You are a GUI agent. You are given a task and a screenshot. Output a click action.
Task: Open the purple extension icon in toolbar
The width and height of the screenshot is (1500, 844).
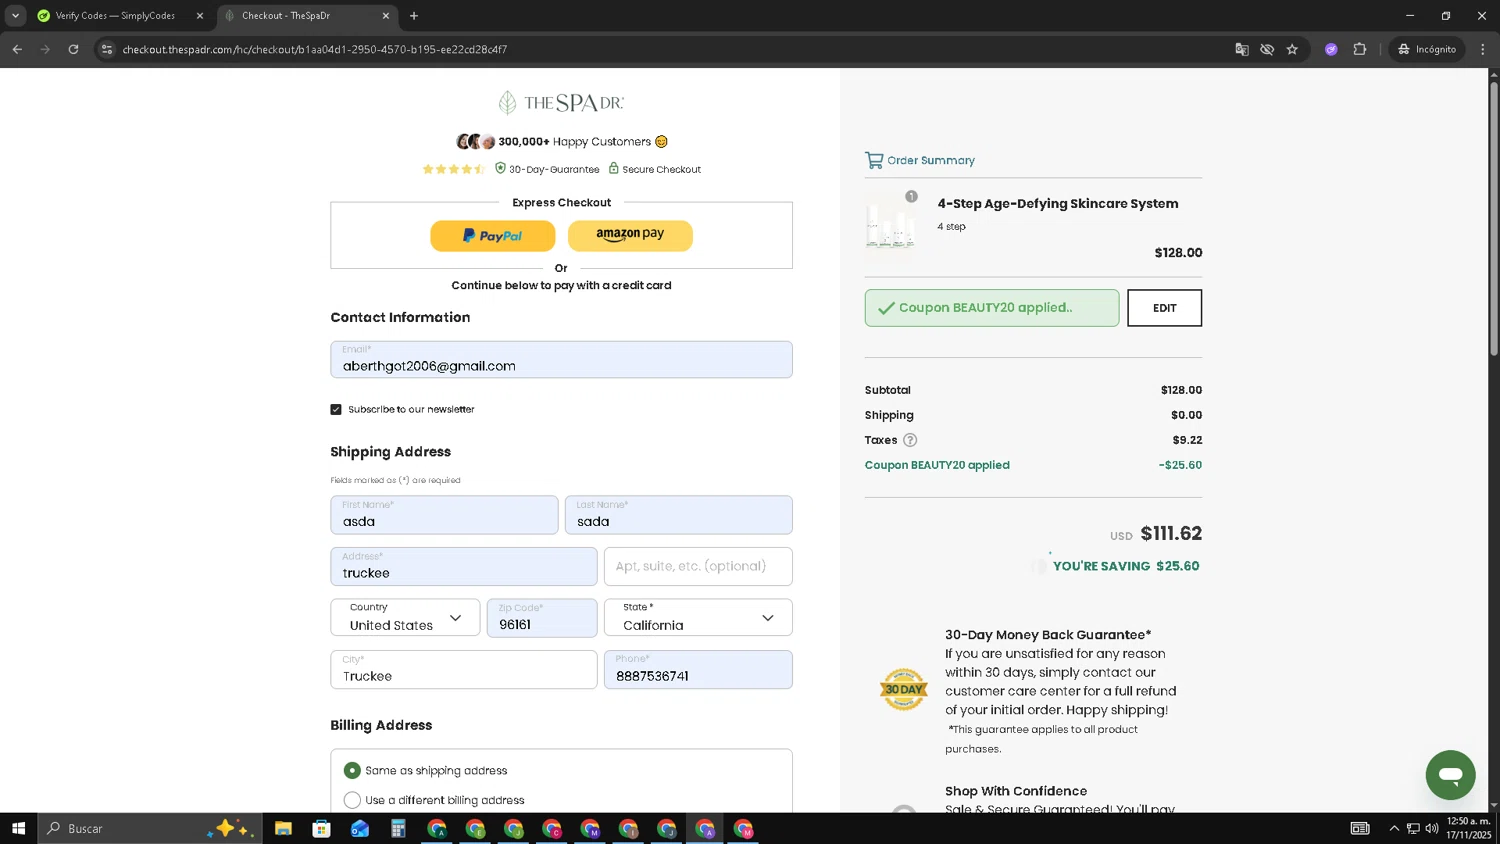pos(1331,49)
